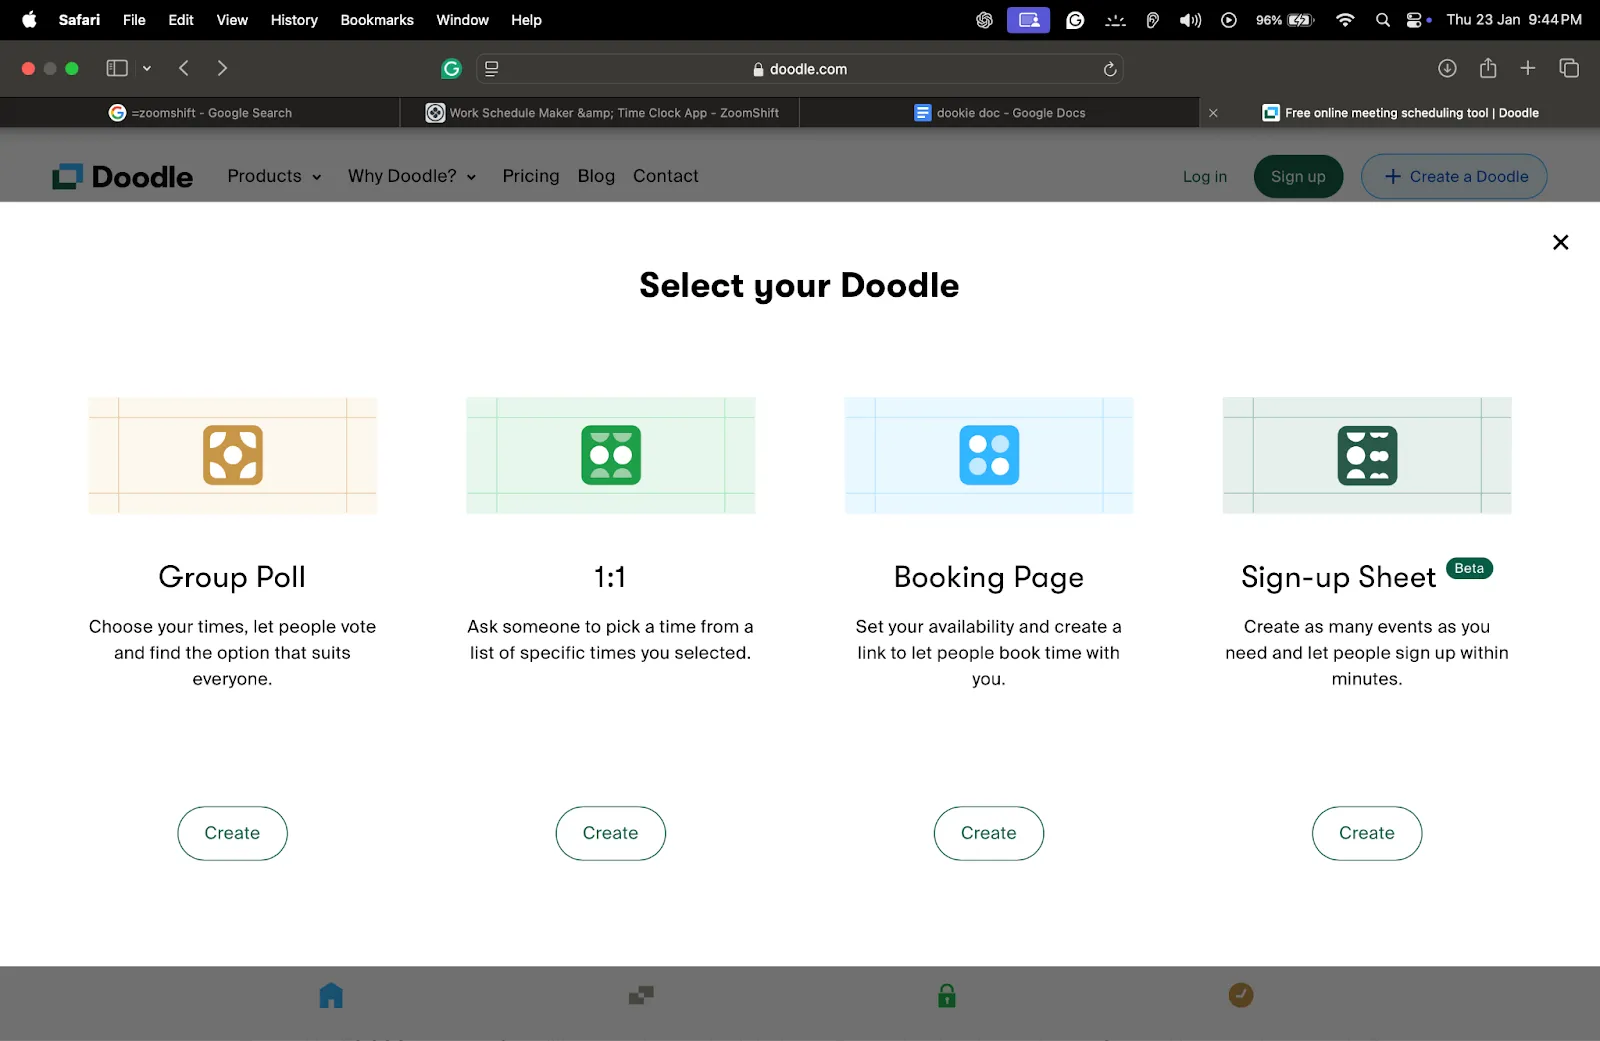Open a new Safari tab
The width and height of the screenshot is (1600, 1041).
click(1528, 68)
